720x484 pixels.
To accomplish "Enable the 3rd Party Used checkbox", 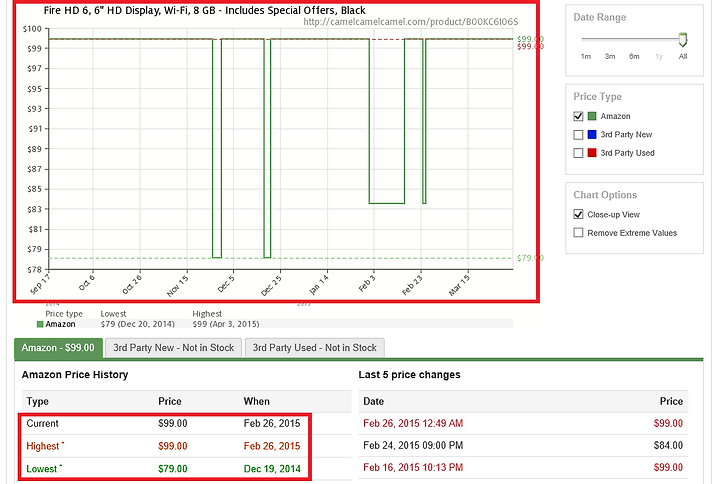I will coord(578,153).
